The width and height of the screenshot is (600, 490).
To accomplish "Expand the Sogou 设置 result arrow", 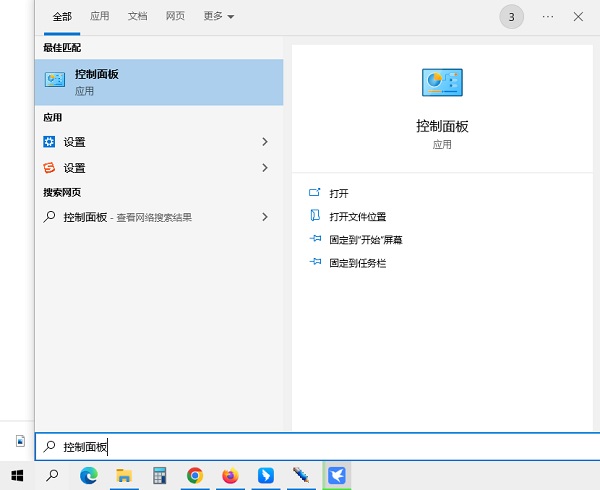I will [265, 168].
